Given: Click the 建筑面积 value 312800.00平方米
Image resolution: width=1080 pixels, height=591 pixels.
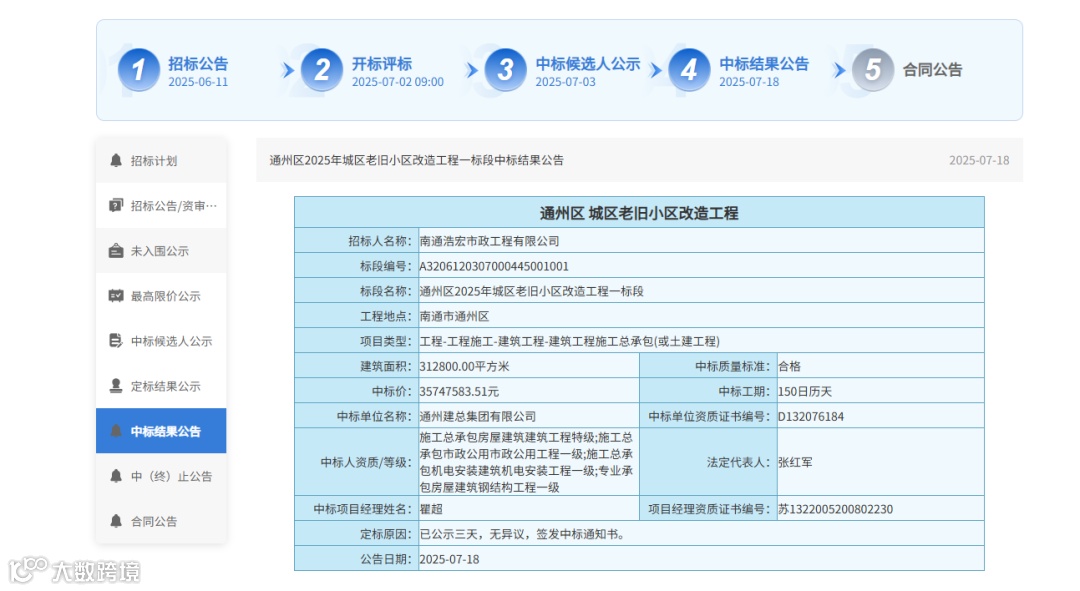Looking at the screenshot, I should coord(464,366).
